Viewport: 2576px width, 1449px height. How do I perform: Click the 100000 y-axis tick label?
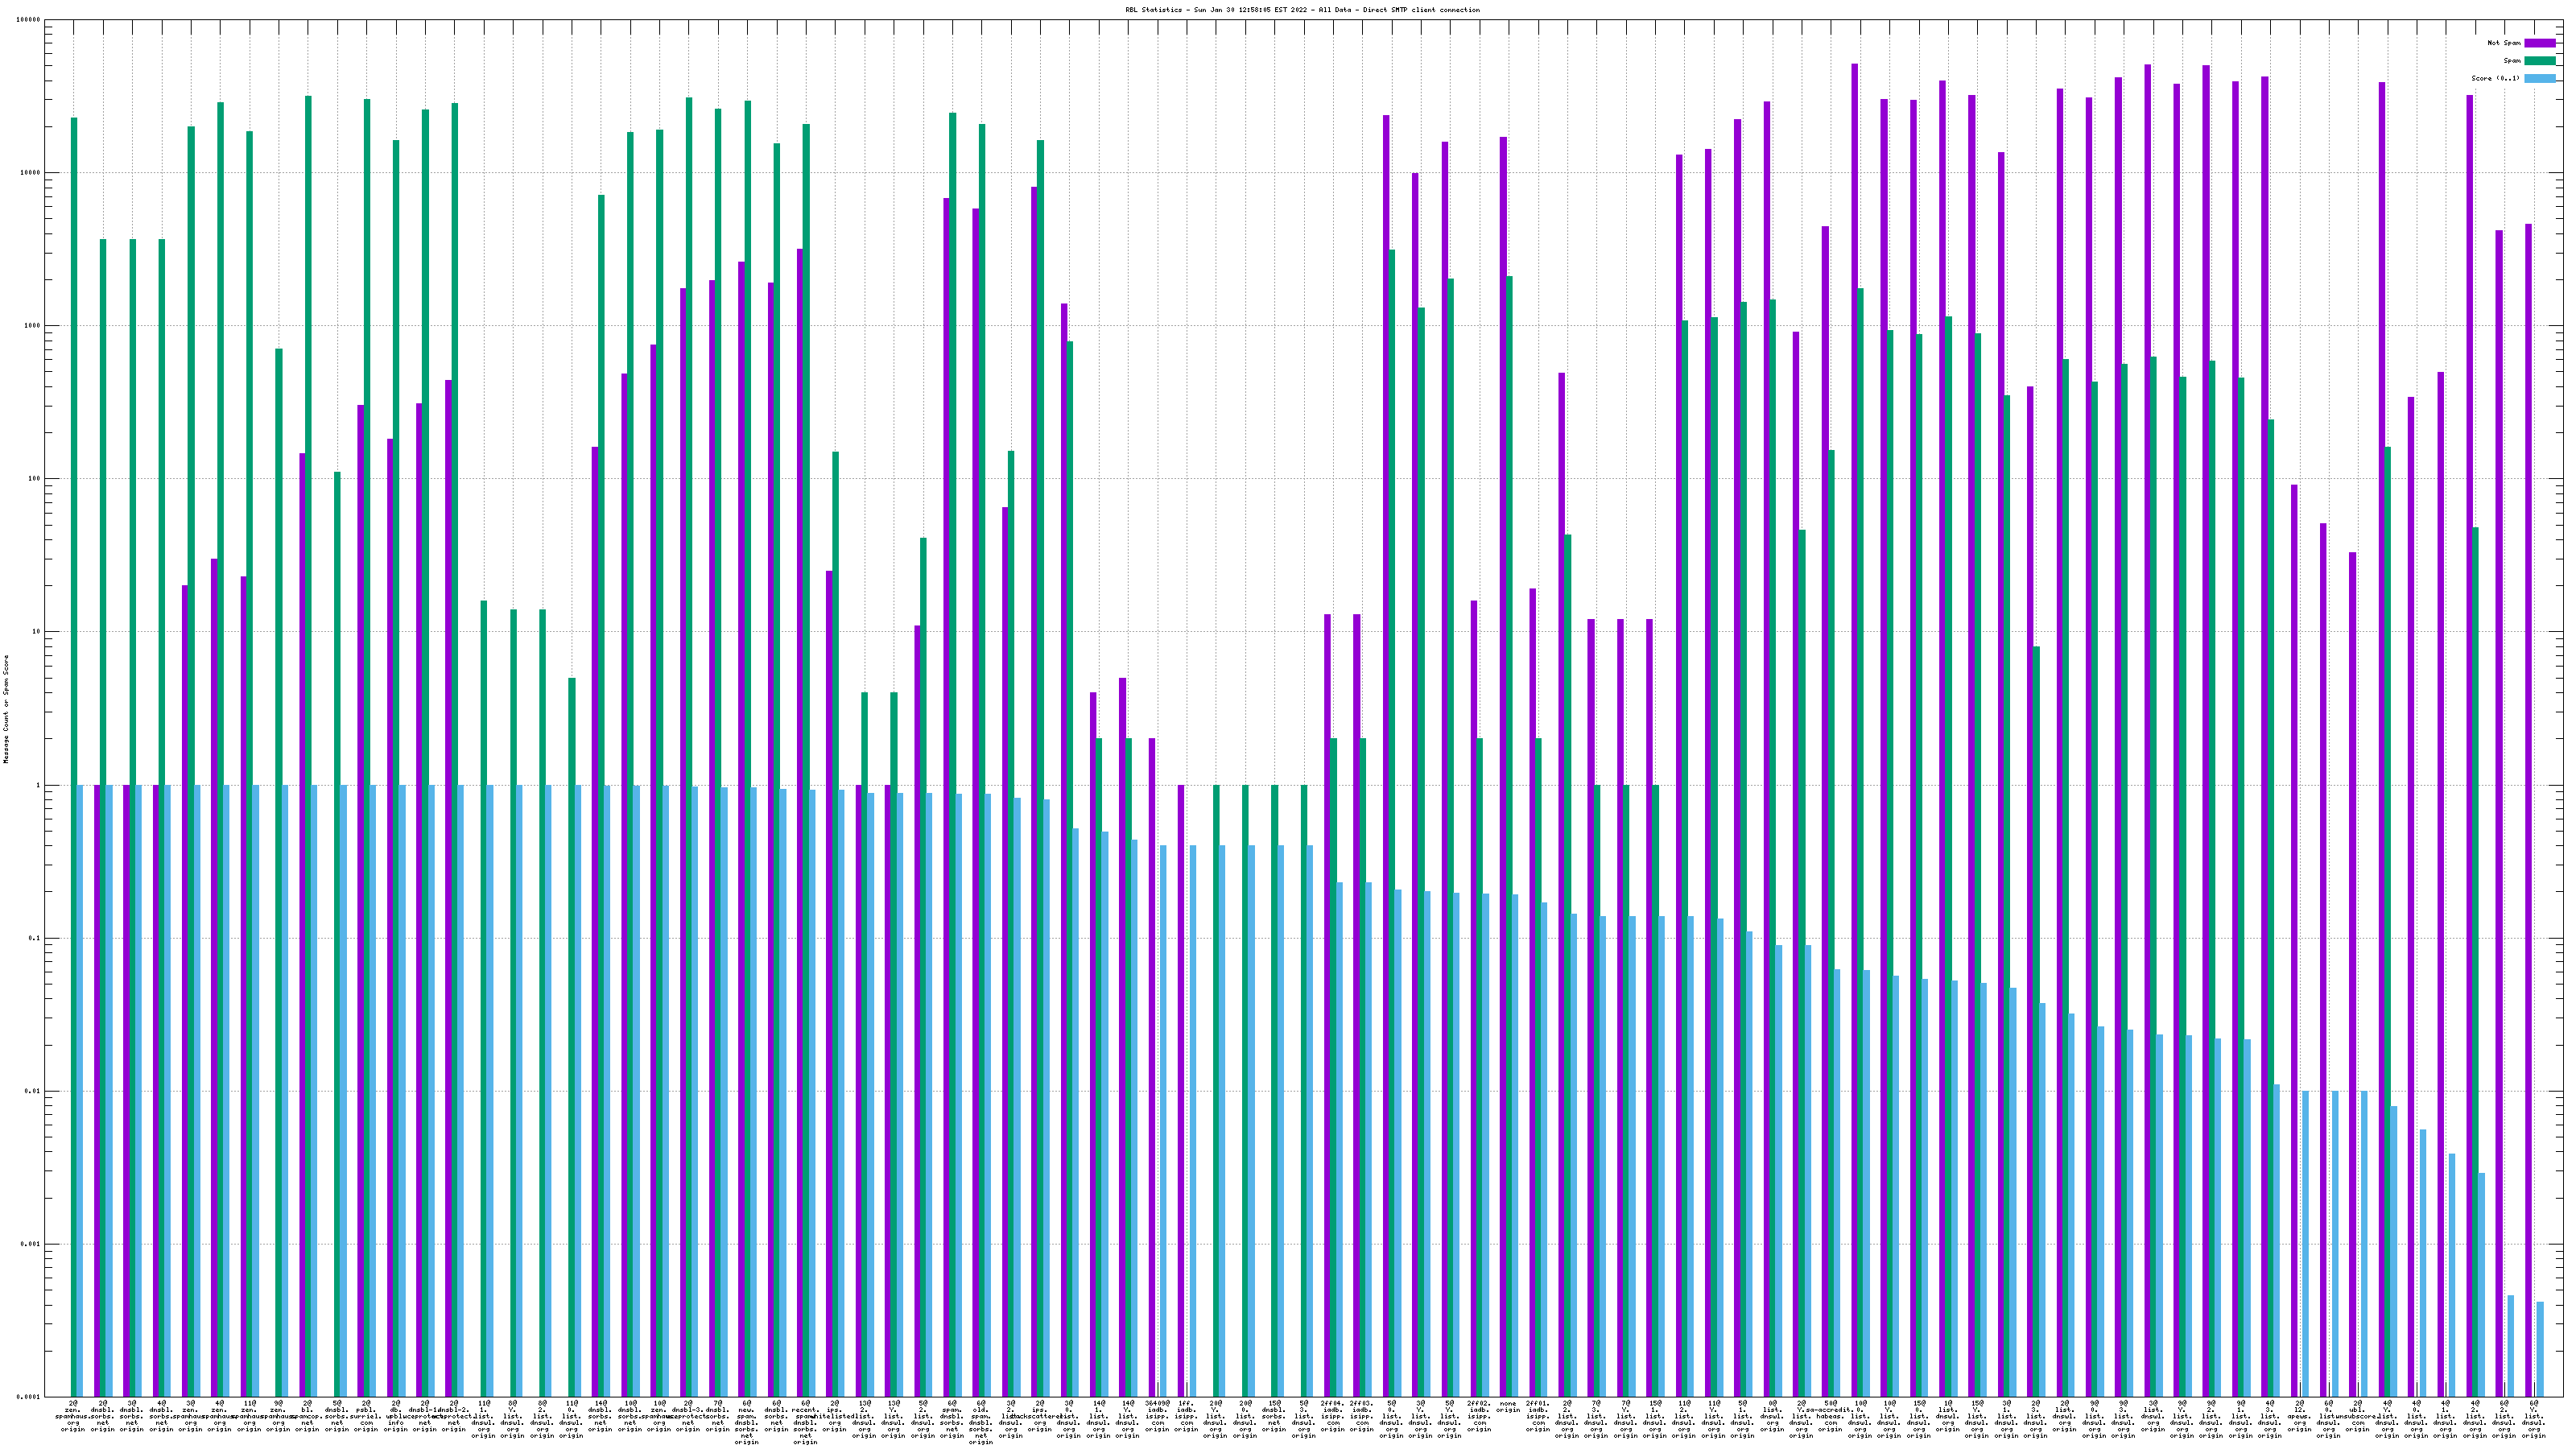[27, 20]
